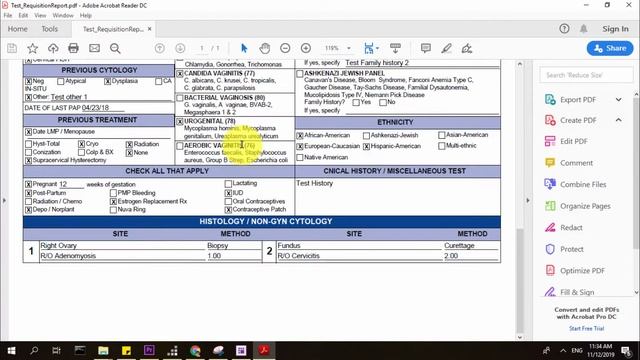The height and width of the screenshot is (360, 640).
Task: Close the Test_RequisitionReport tab
Action: (150, 29)
